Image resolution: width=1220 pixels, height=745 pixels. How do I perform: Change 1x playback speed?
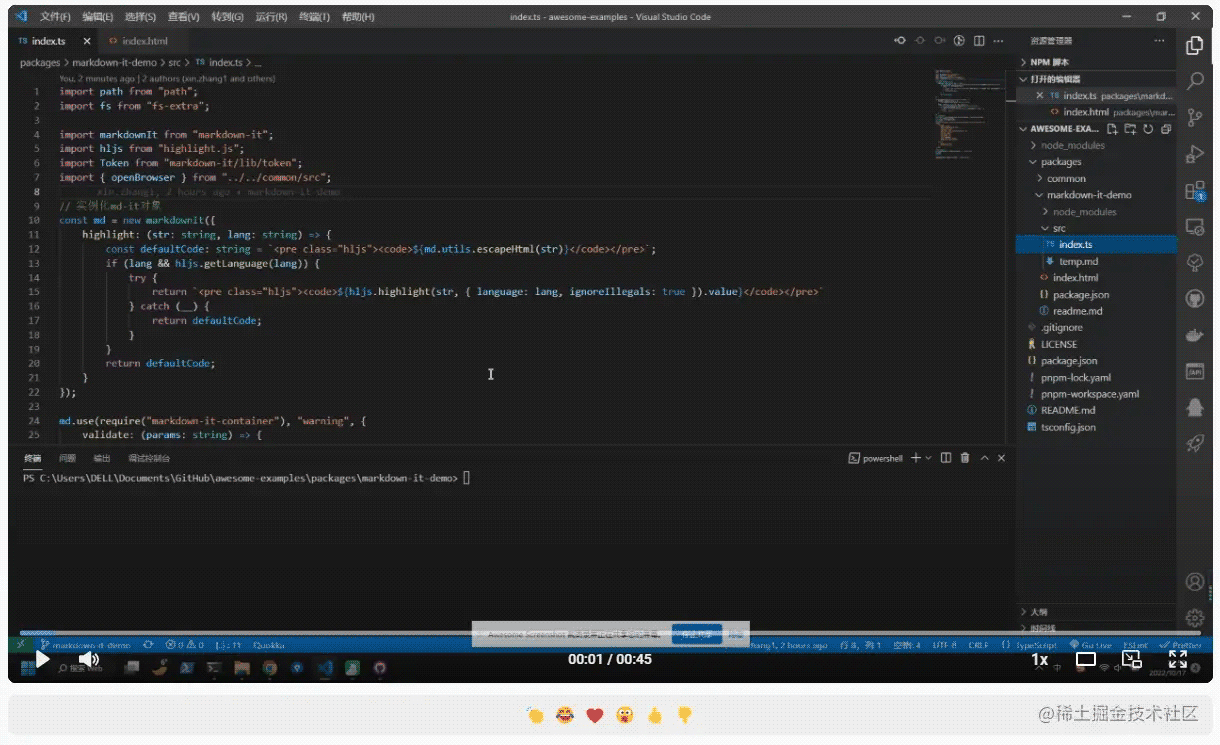1040,659
